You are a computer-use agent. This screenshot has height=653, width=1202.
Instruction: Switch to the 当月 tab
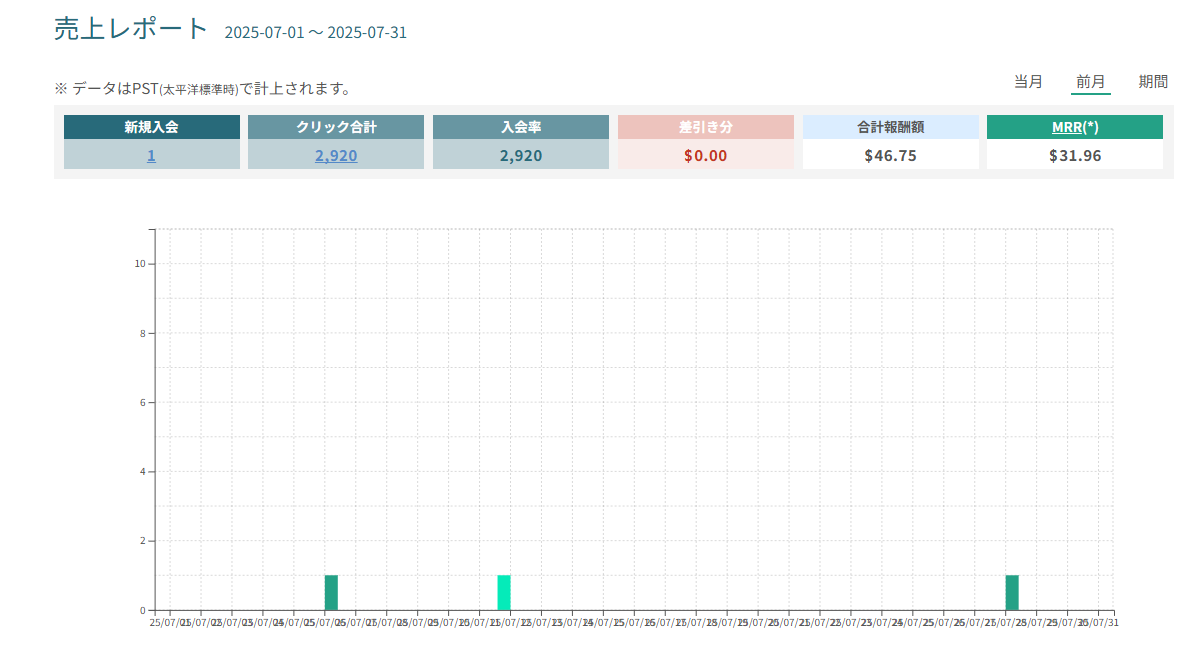1028,82
